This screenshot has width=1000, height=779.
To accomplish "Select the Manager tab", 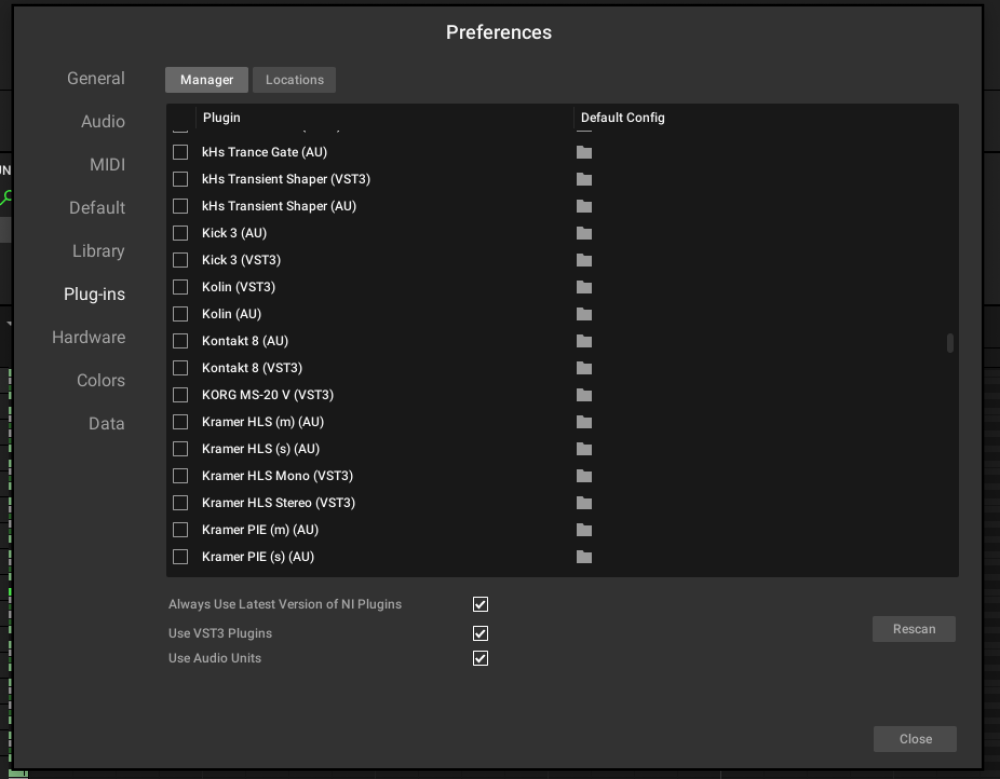I will [x=207, y=80].
